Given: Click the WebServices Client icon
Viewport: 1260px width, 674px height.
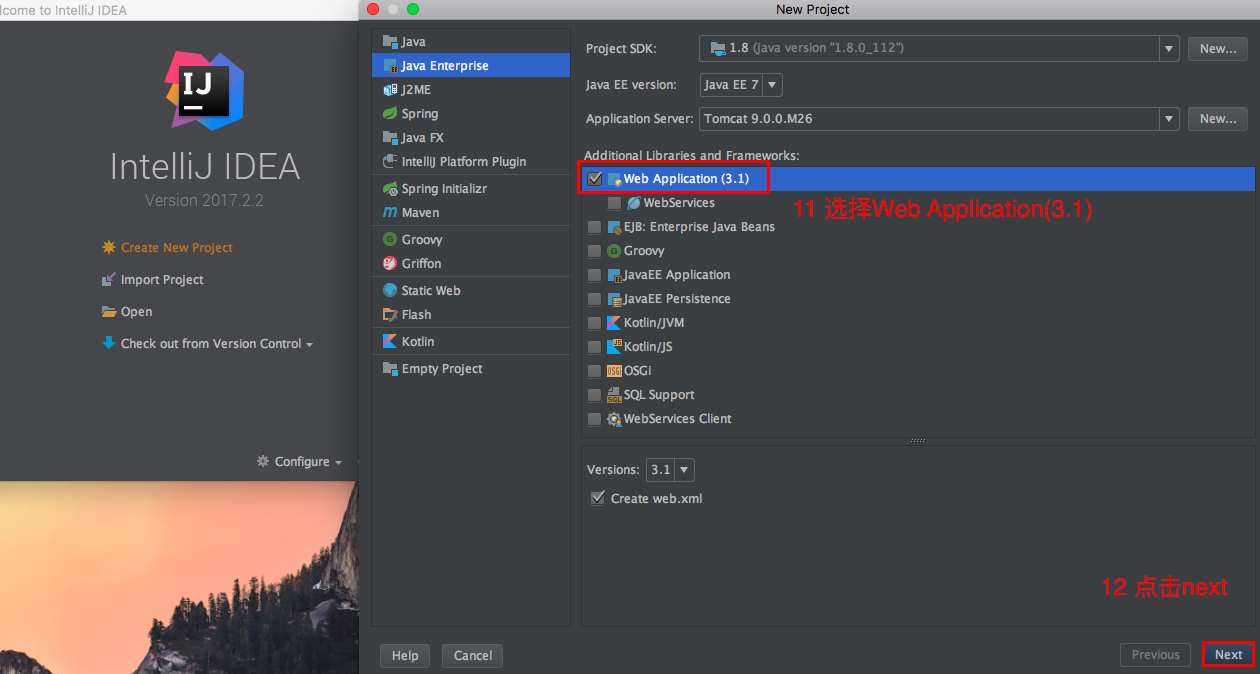Looking at the screenshot, I should pyautogui.click(x=614, y=419).
